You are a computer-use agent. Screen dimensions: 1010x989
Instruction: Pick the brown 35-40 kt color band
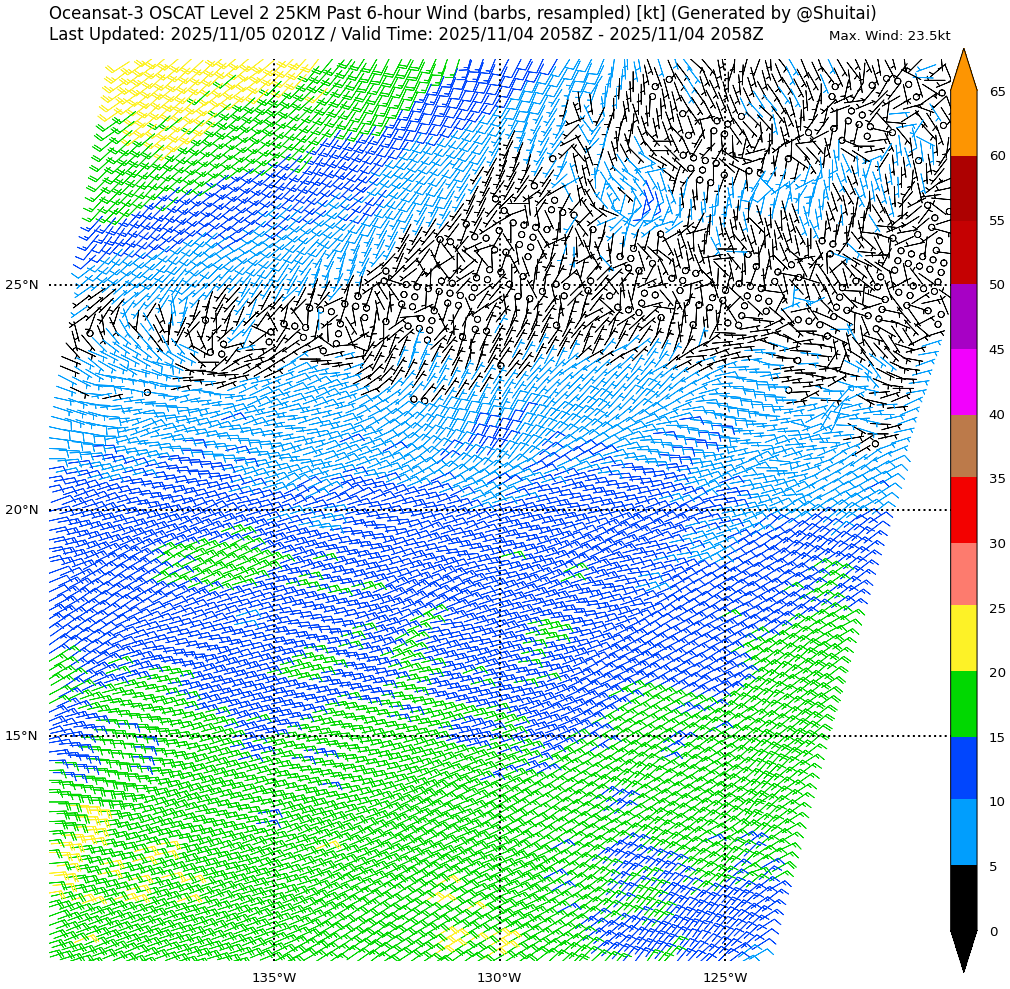963,446
